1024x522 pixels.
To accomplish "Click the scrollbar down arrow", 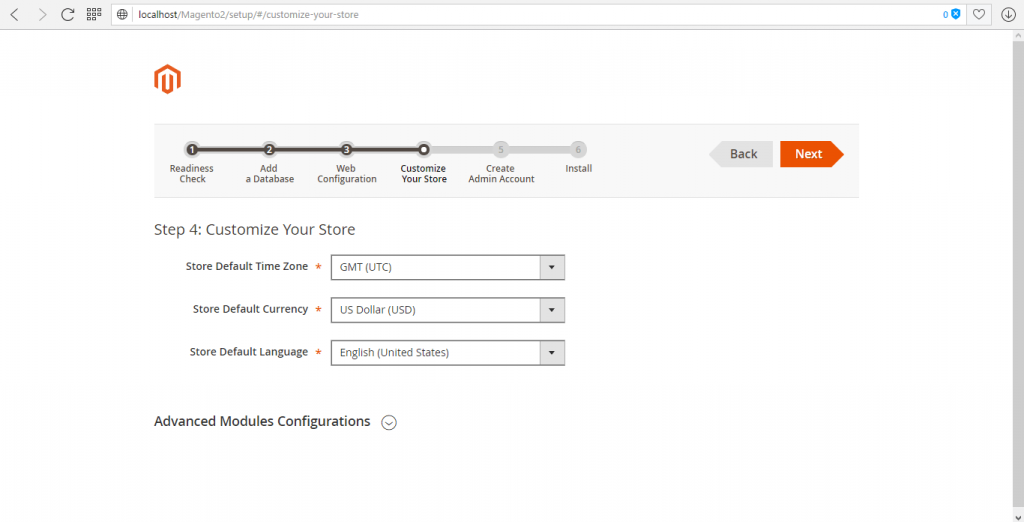I will 1018,515.
